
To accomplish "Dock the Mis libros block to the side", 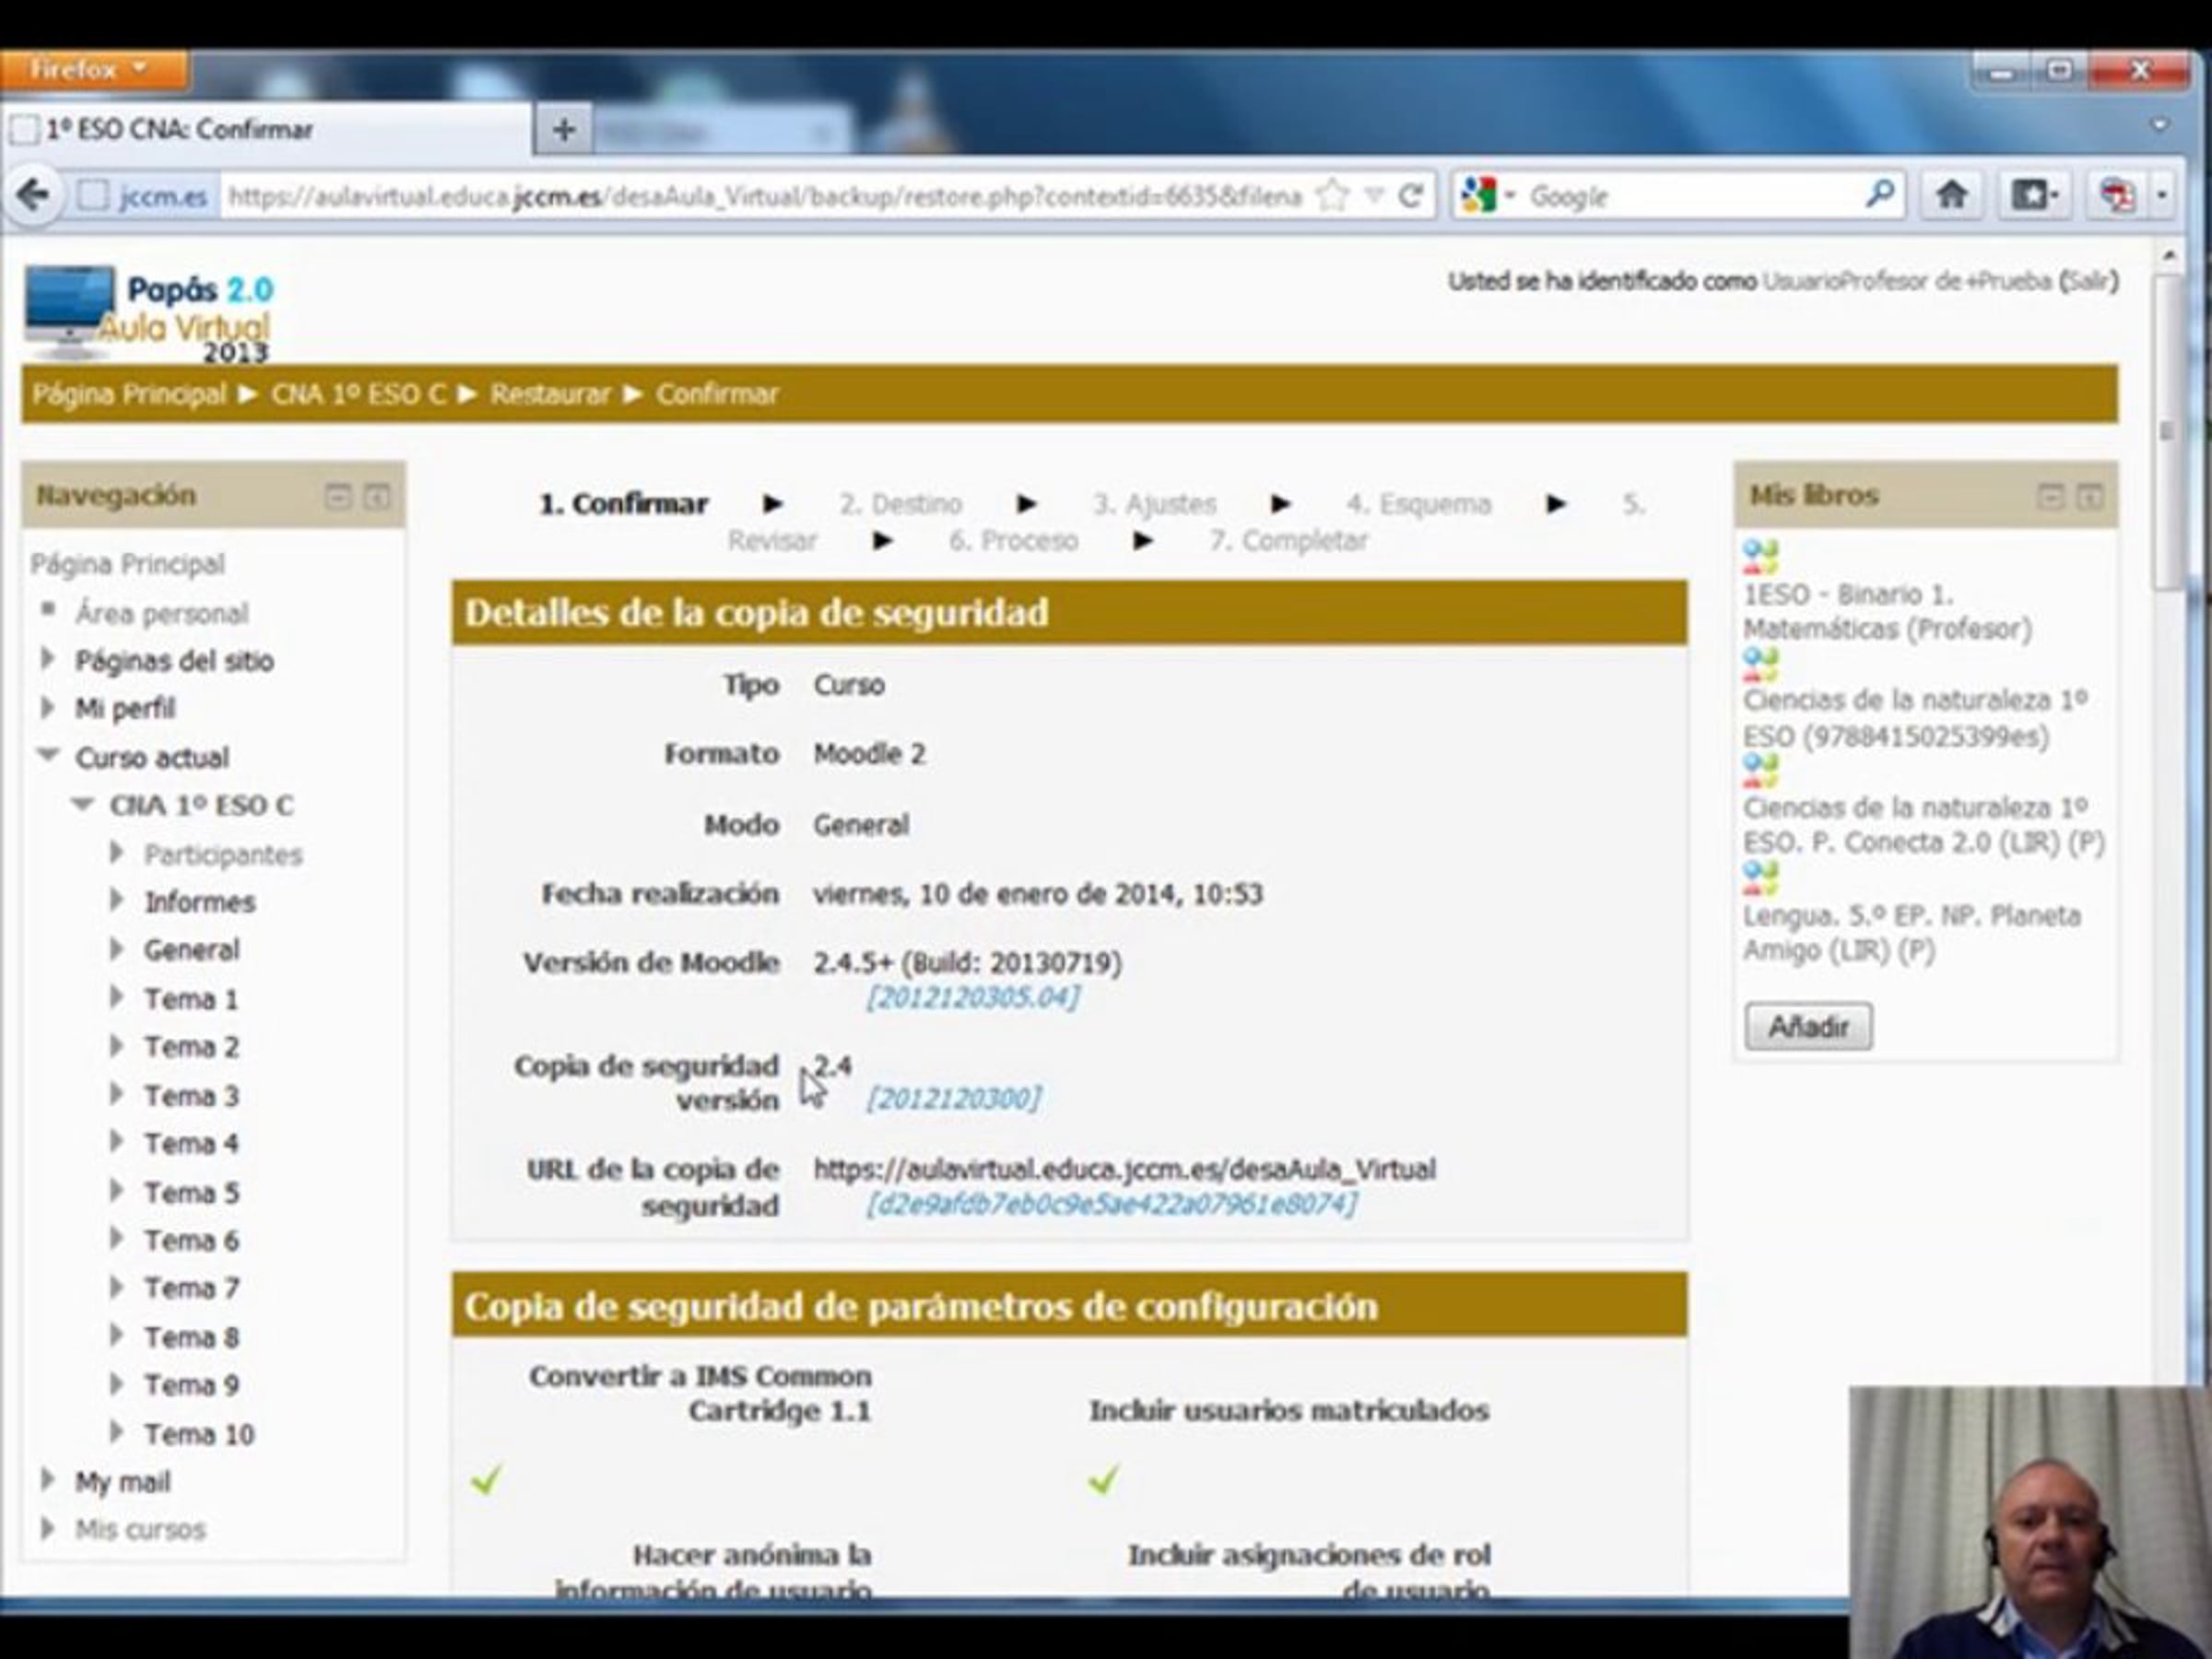I will coord(2090,496).
